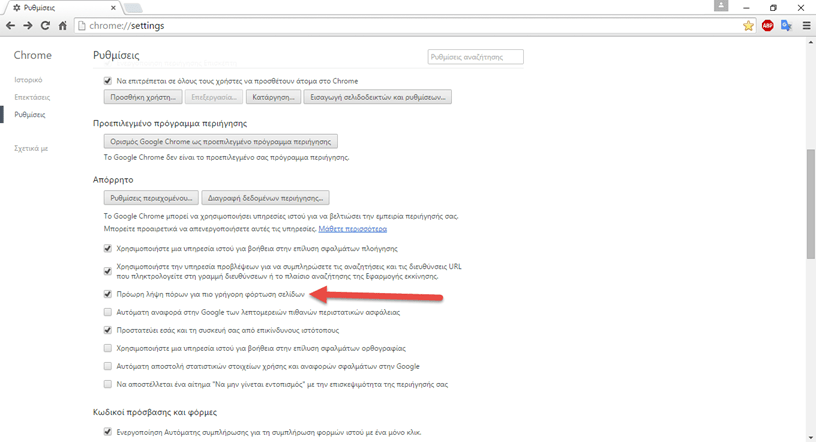
Task: Click the scrollbar down arrow
Action: tap(811, 437)
